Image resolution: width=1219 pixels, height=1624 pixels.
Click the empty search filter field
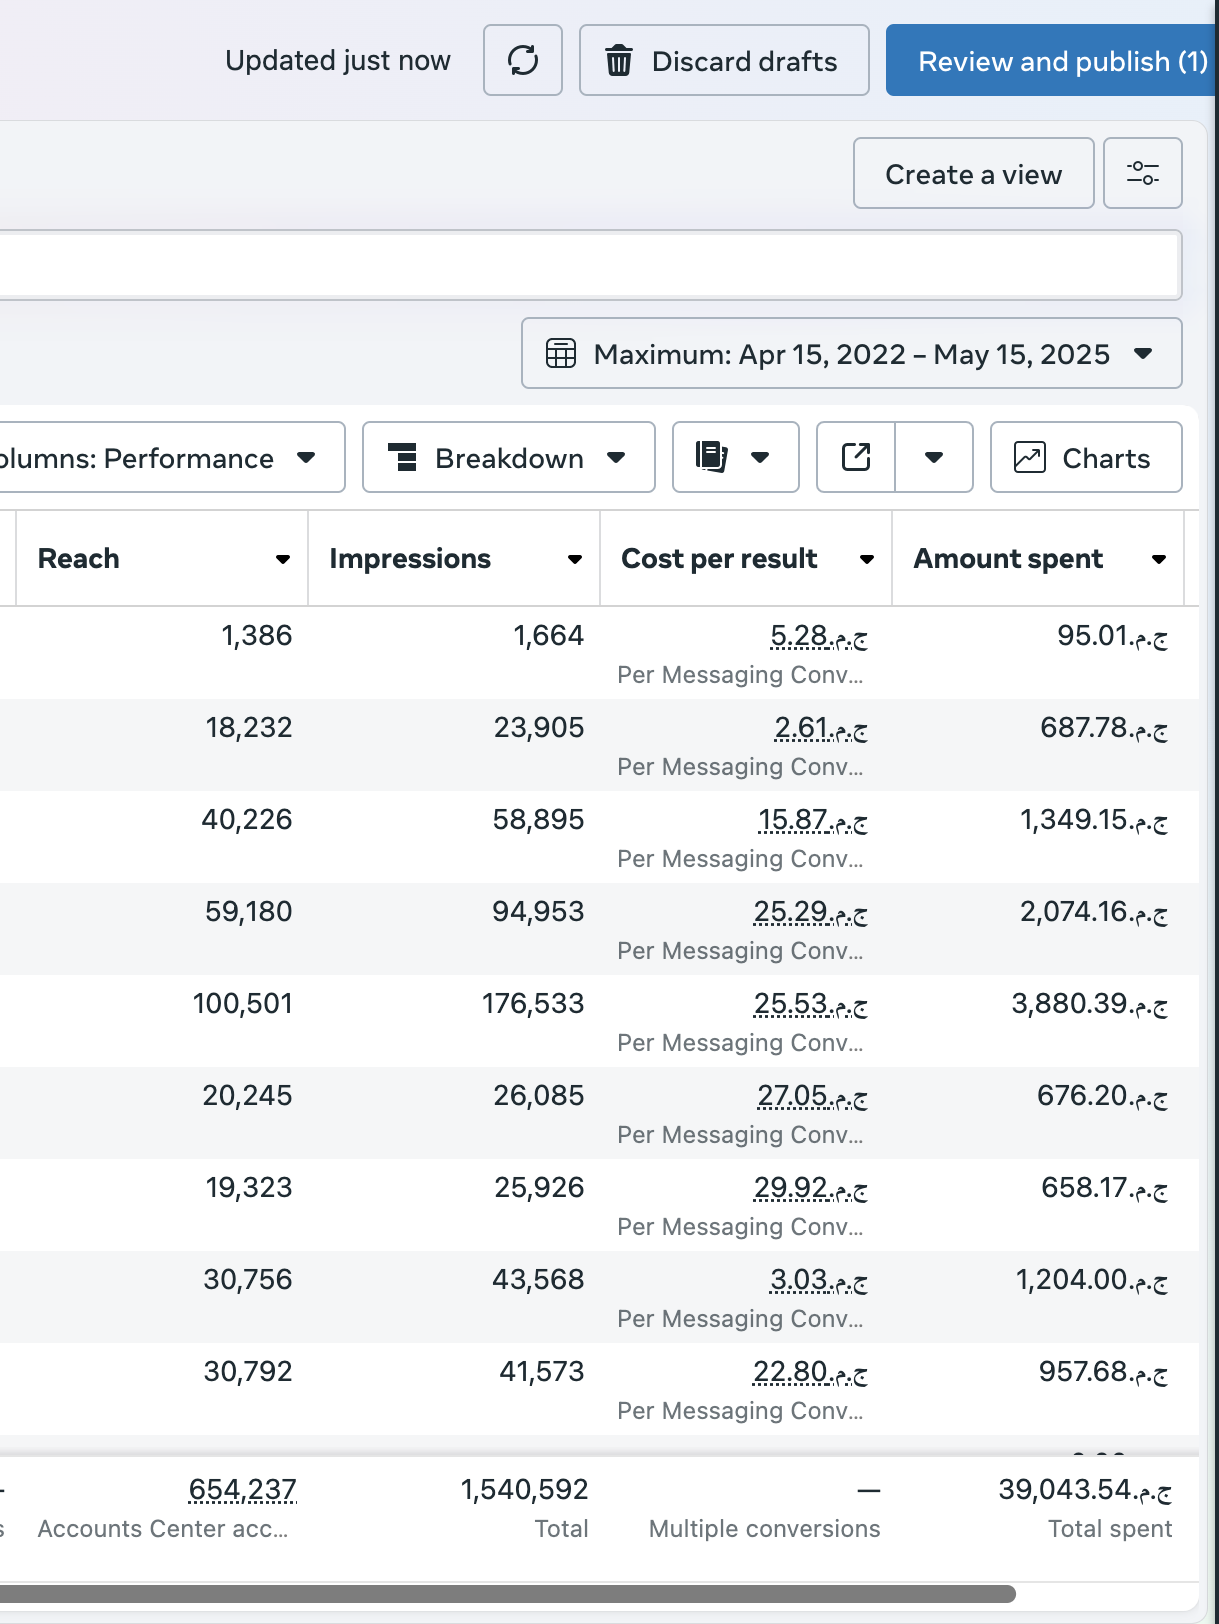click(x=588, y=265)
